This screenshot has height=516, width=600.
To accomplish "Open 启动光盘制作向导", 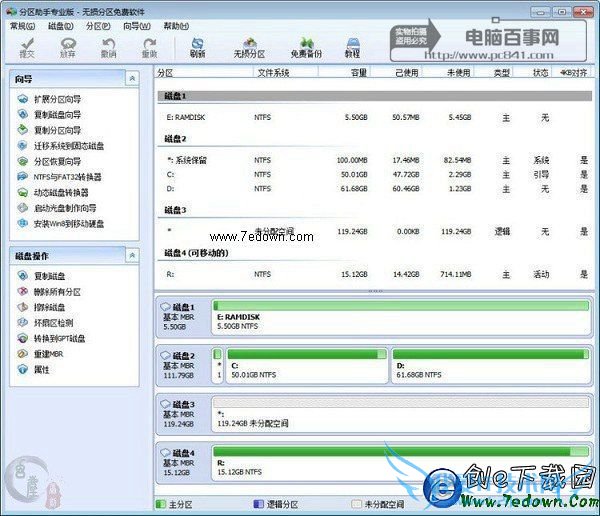I will (57, 208).
